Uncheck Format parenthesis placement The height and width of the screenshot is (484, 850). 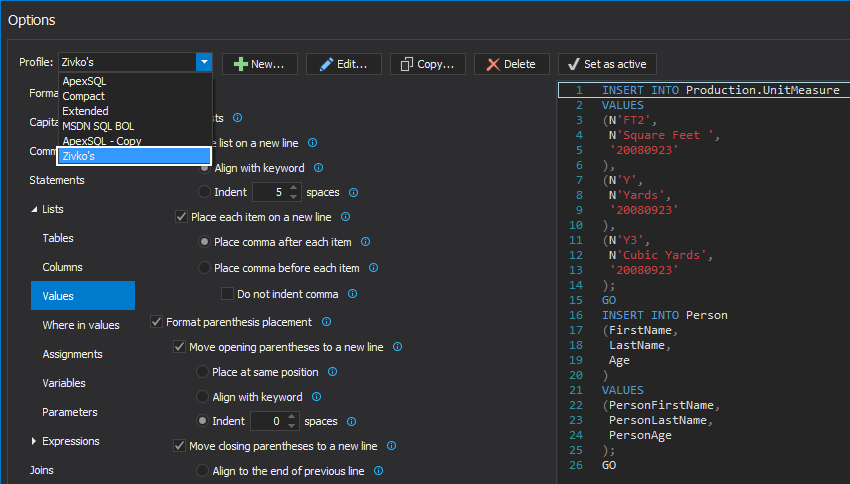pyautogui.click(x=157, y=322)
